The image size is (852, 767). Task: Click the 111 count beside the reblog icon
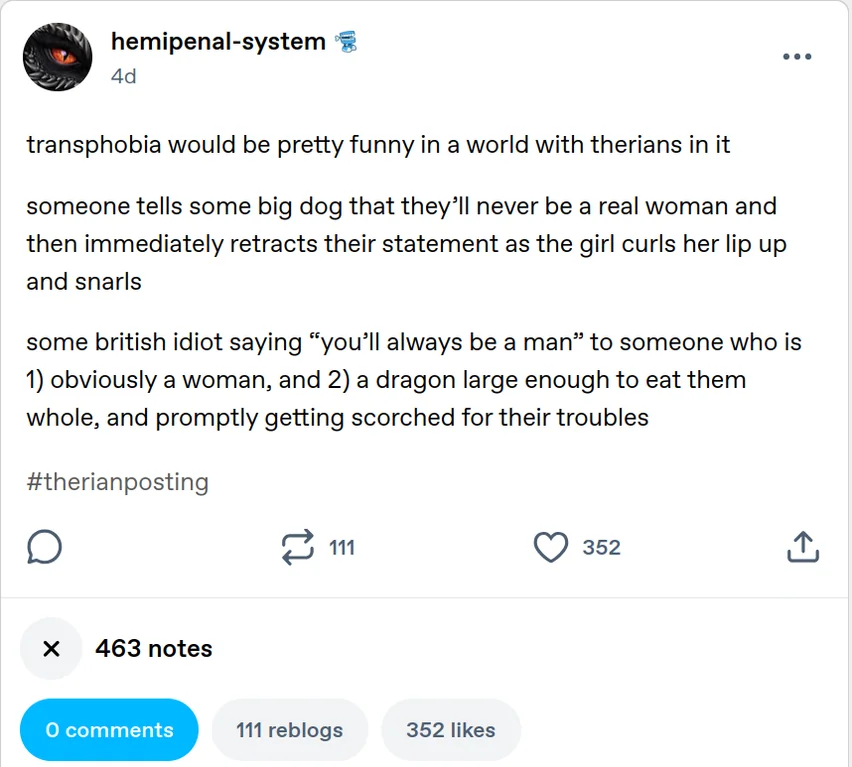(342, 547)
